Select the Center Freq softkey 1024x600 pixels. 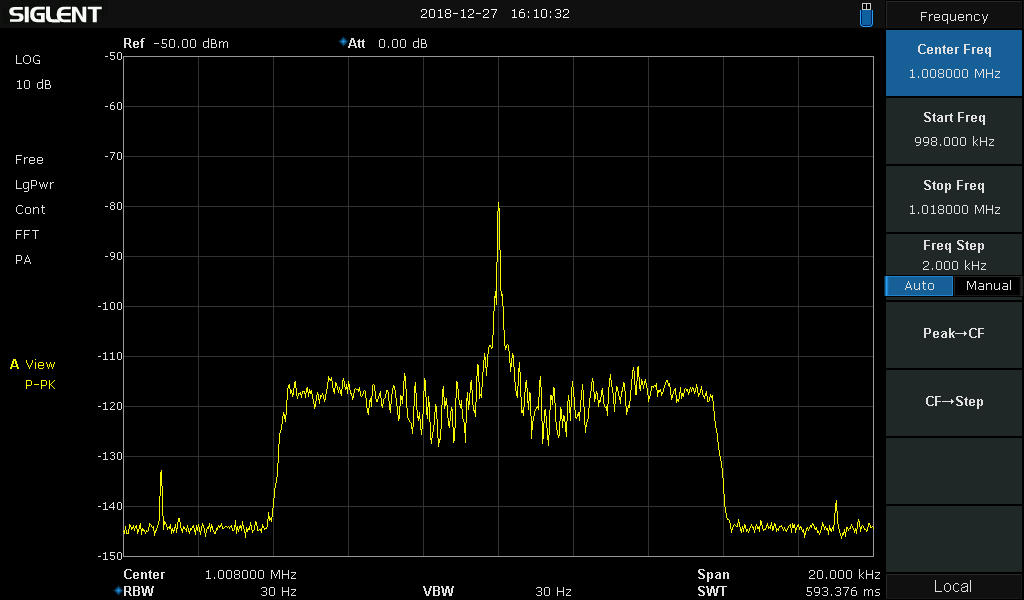click(x=953, y=62)
